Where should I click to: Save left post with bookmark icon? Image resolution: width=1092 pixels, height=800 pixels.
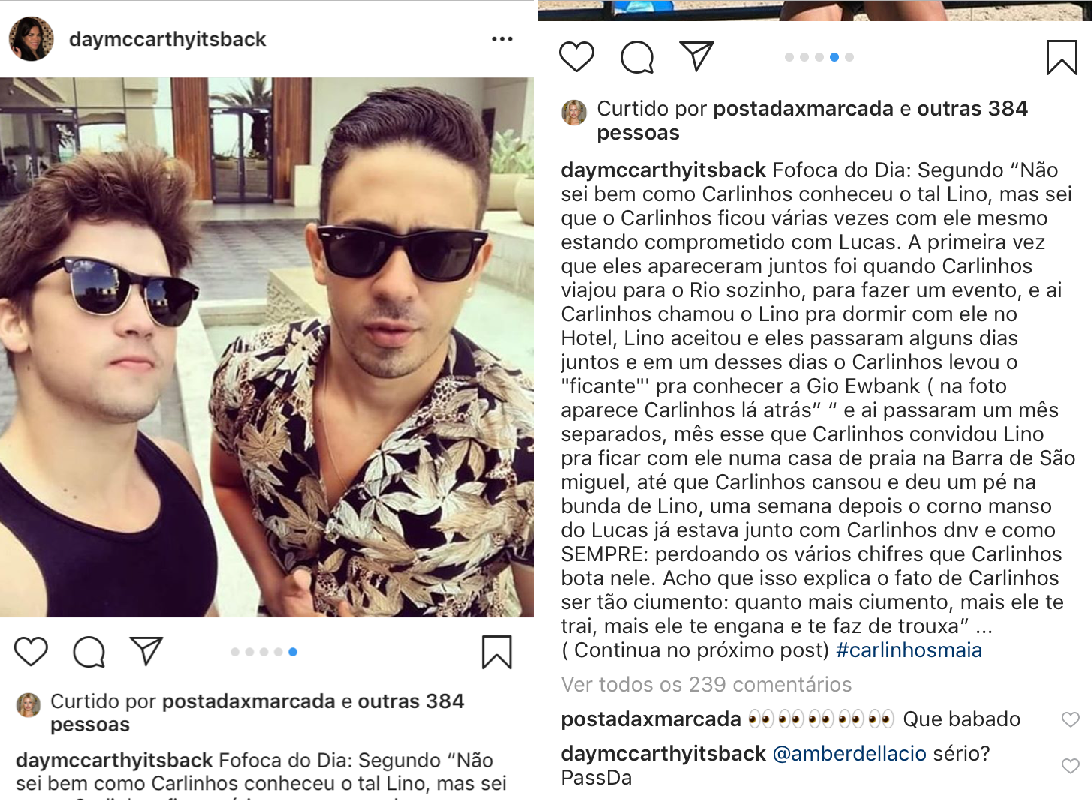tap(497, 652)
